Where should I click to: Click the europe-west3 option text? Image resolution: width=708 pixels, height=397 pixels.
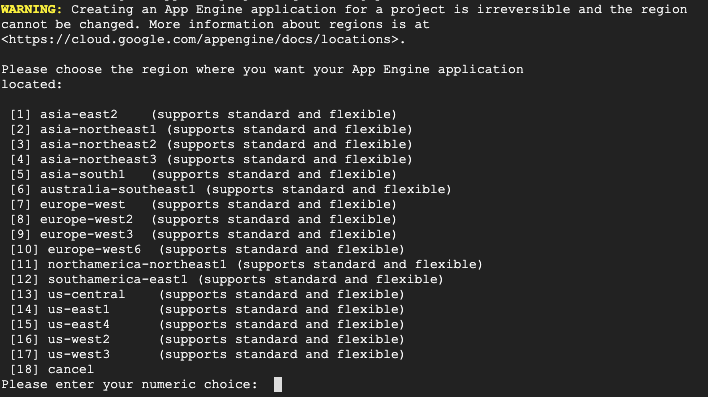click(x=86, y=234)
